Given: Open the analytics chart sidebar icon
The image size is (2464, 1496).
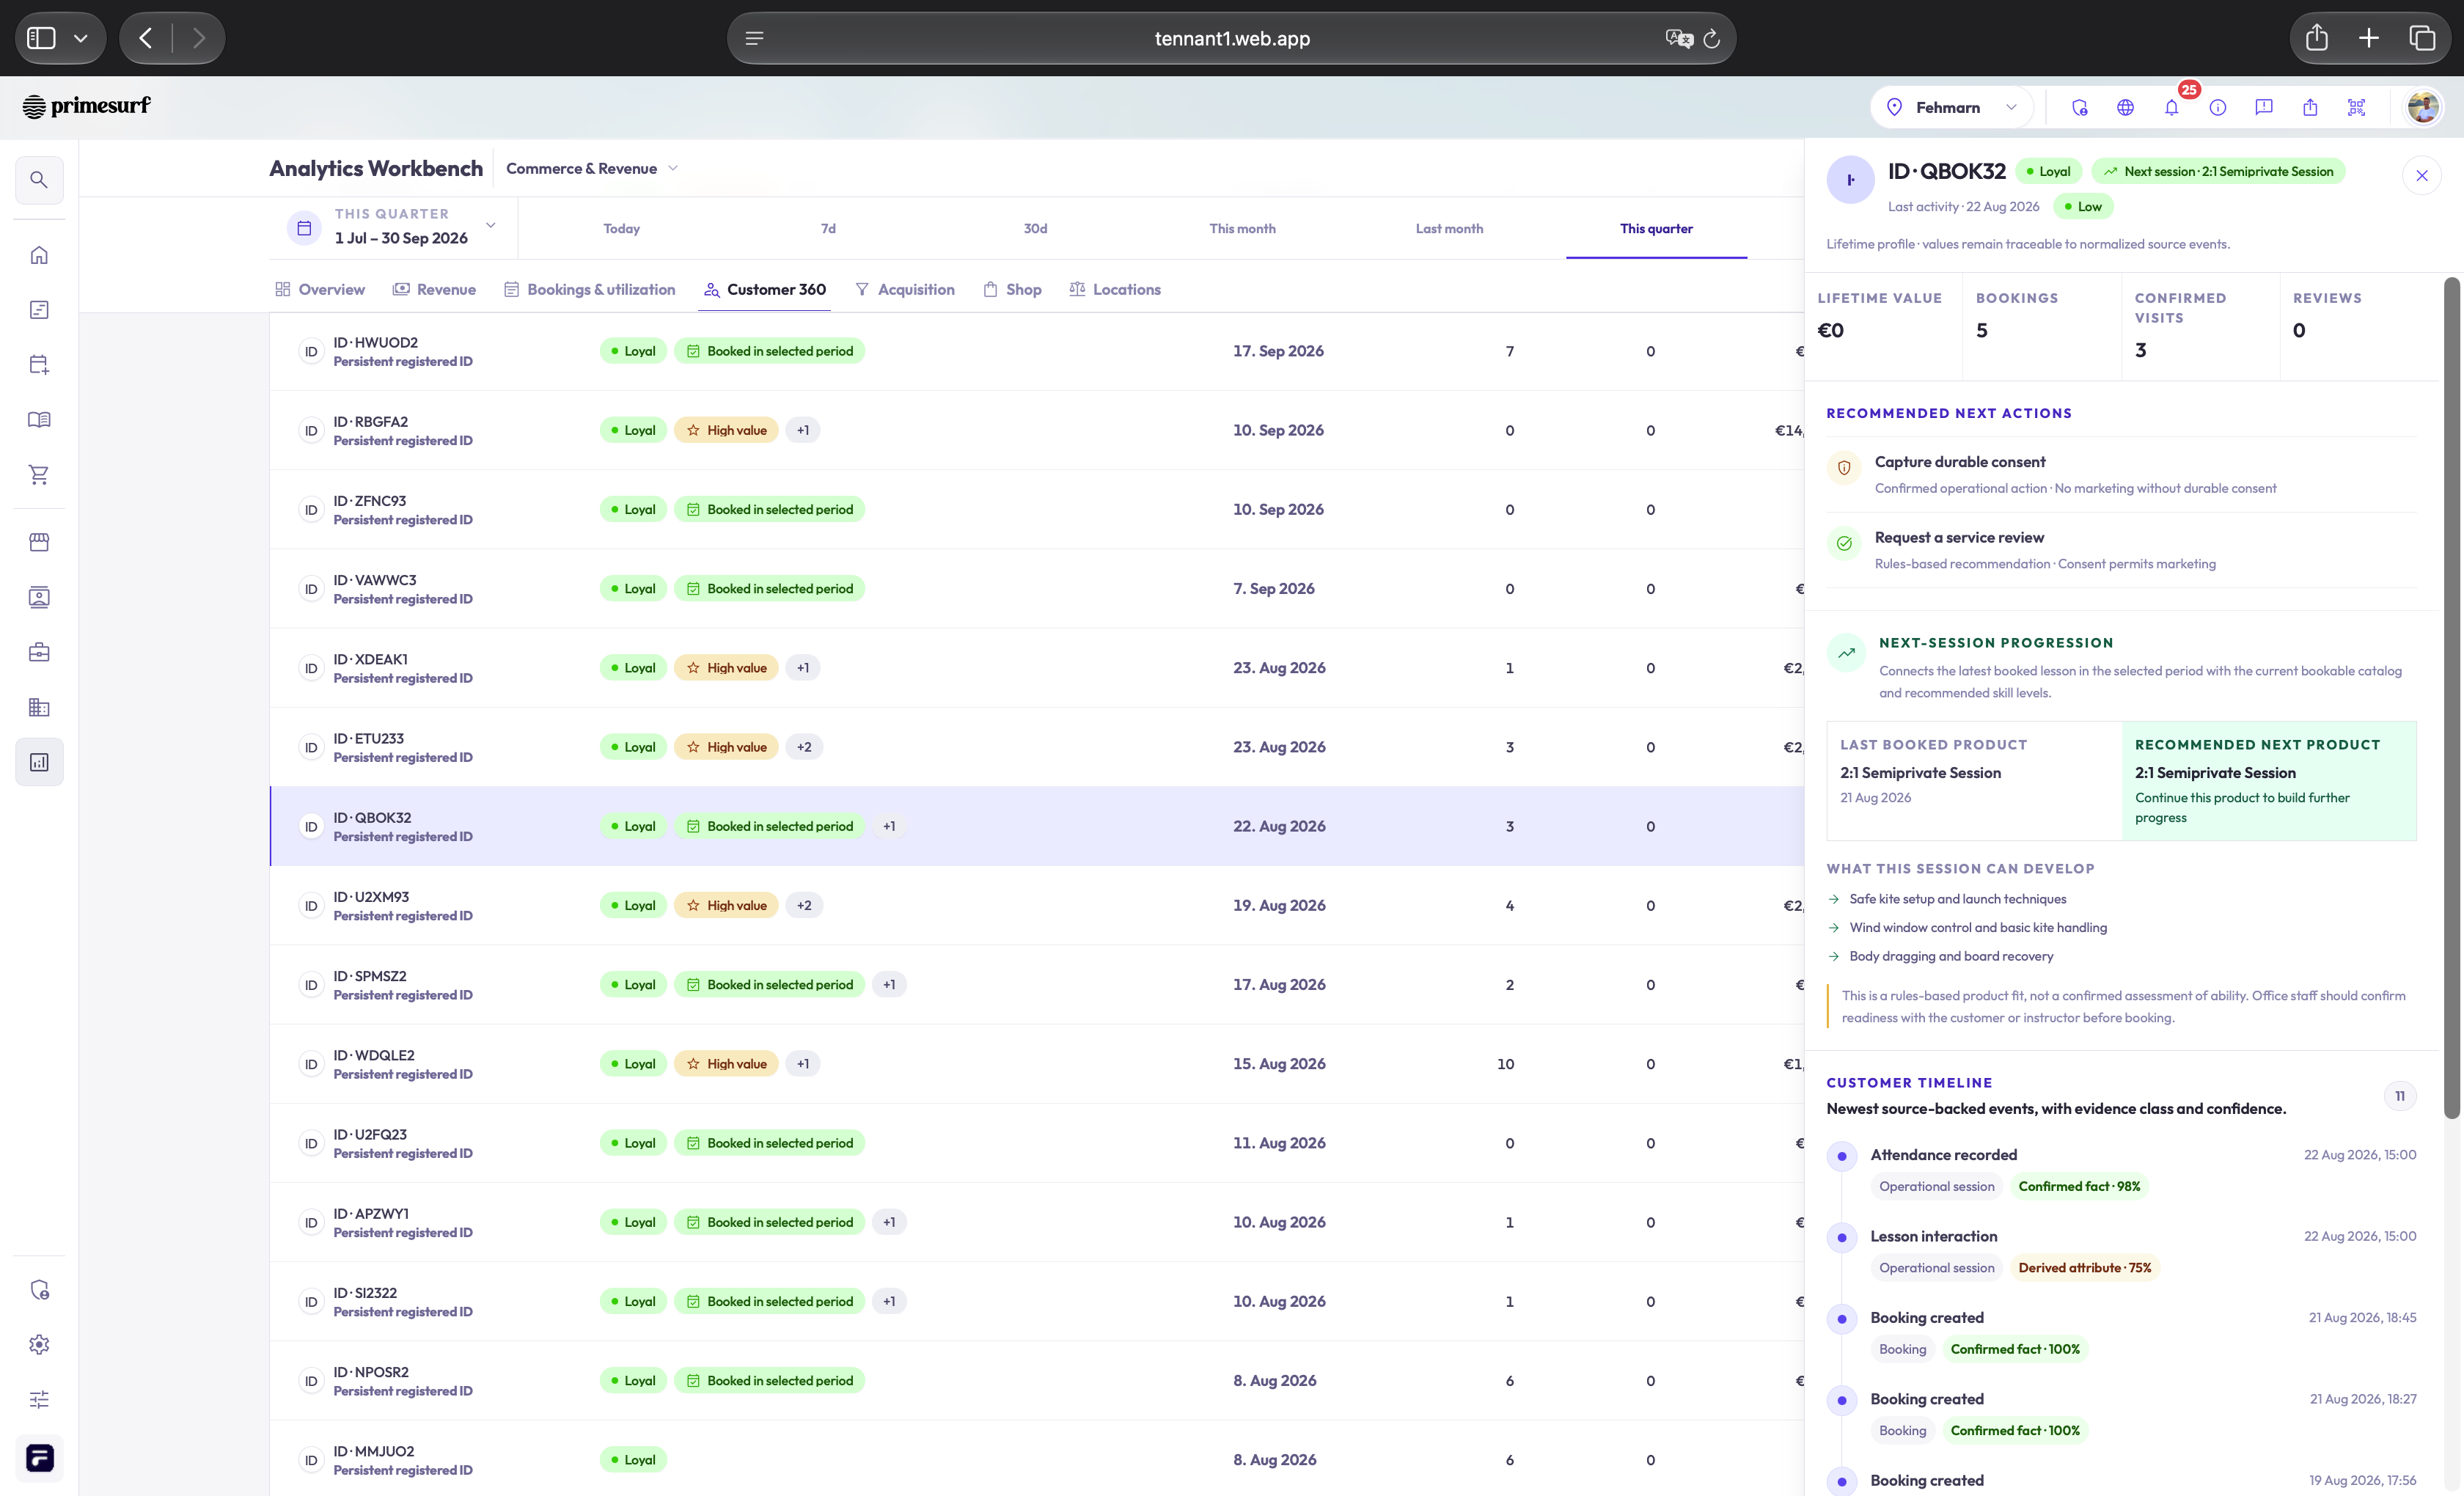Looking at the screenshot, I should pyautogui.click(x=39, y=762).
